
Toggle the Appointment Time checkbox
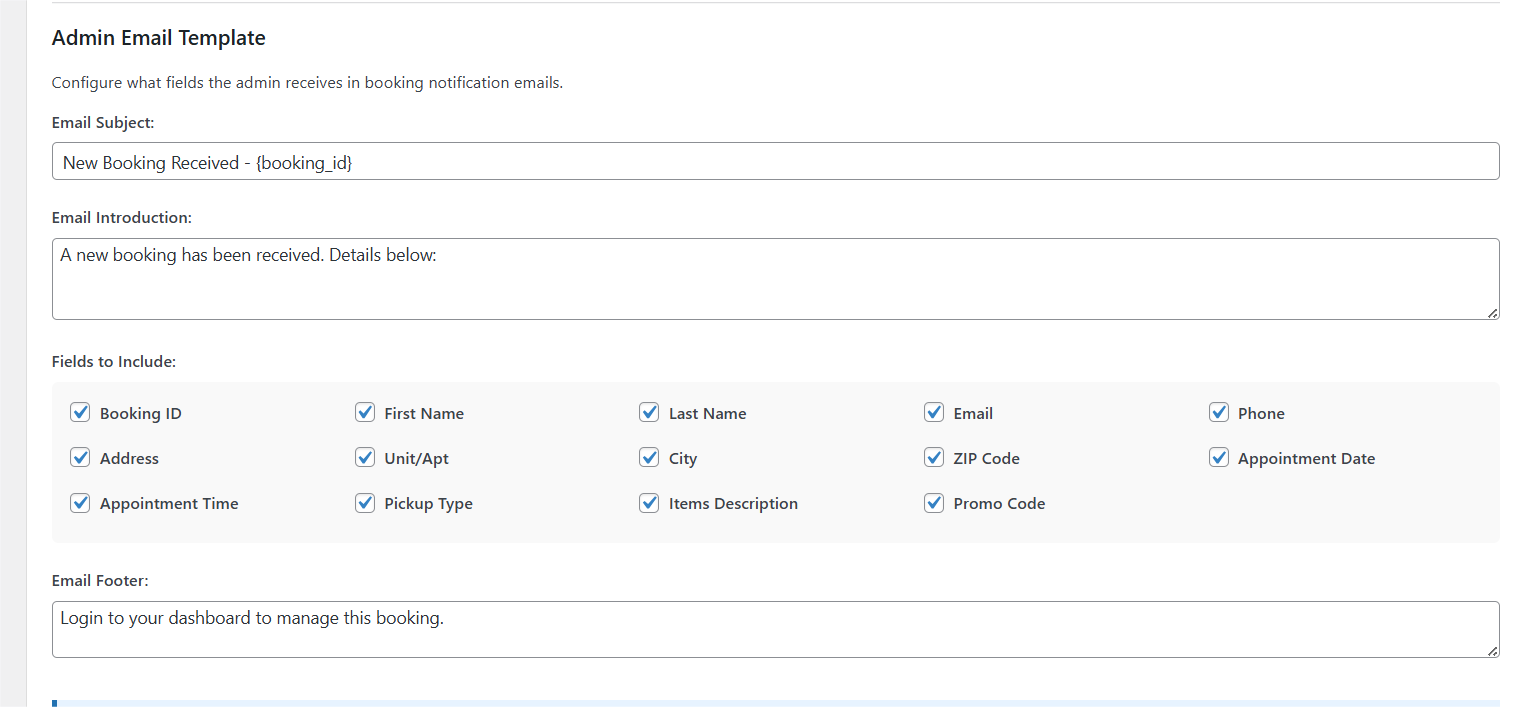[80, 503]
